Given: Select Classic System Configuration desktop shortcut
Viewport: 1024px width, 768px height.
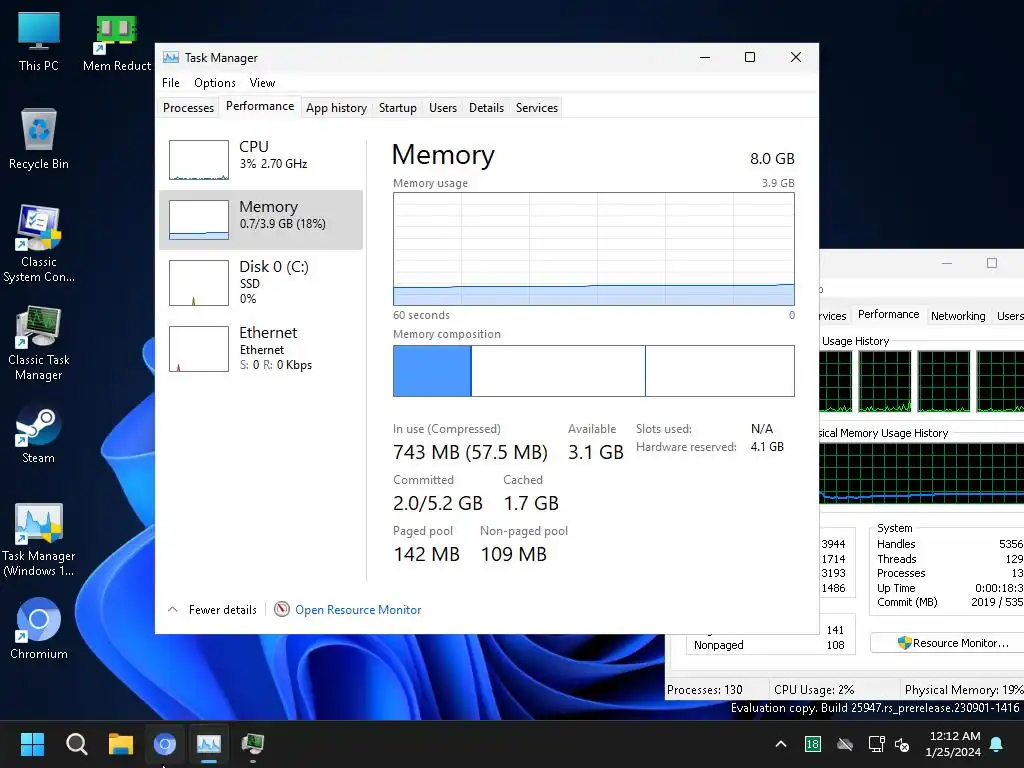Looking at the screenshot, I should pos(39,244).
